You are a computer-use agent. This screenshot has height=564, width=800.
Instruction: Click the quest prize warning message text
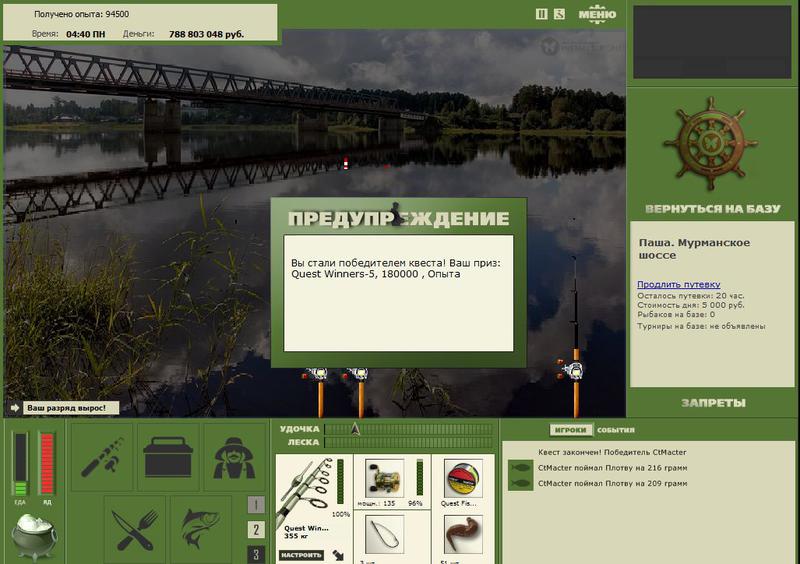396,268
